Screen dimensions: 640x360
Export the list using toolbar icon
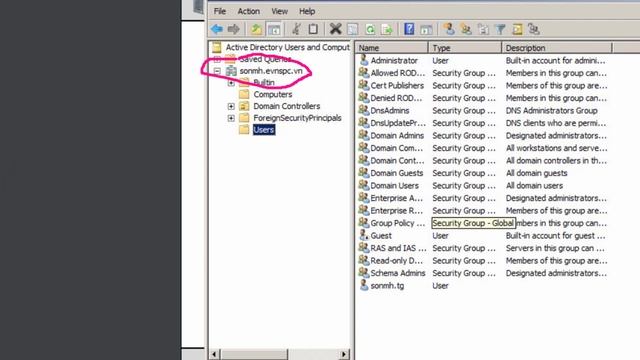386,29
